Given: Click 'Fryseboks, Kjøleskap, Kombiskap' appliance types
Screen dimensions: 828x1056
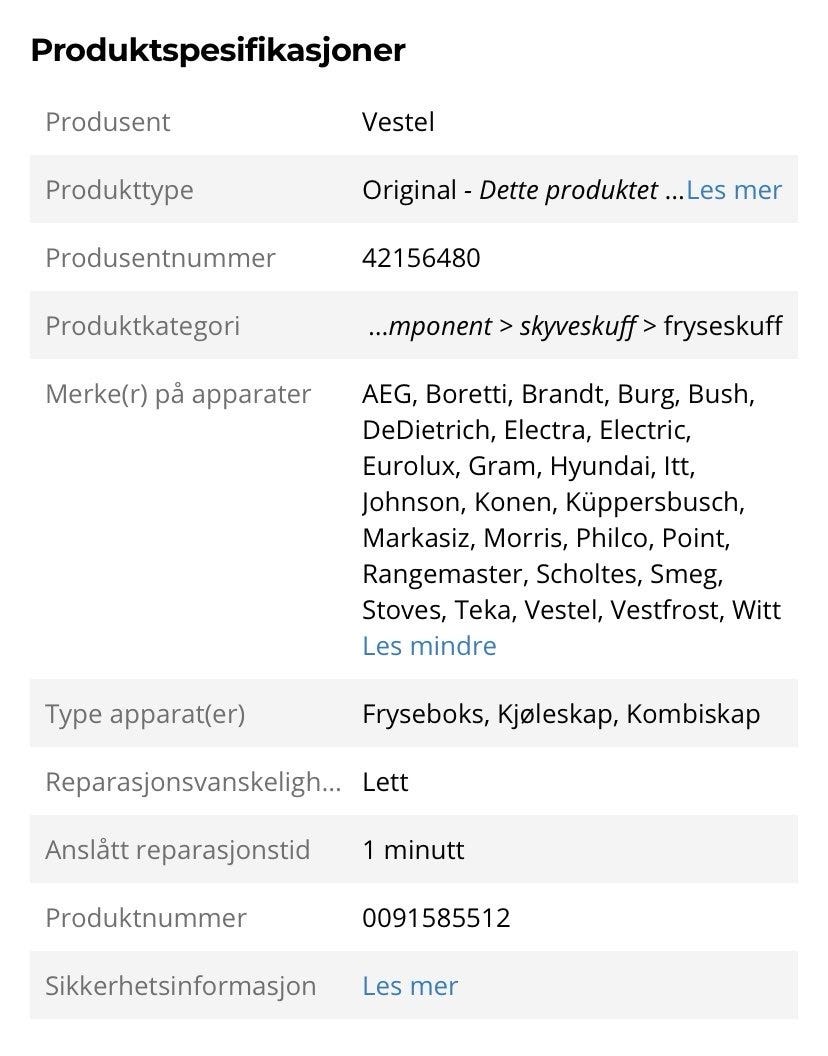Looking at the screenshot, I should (x=561, y=715).
